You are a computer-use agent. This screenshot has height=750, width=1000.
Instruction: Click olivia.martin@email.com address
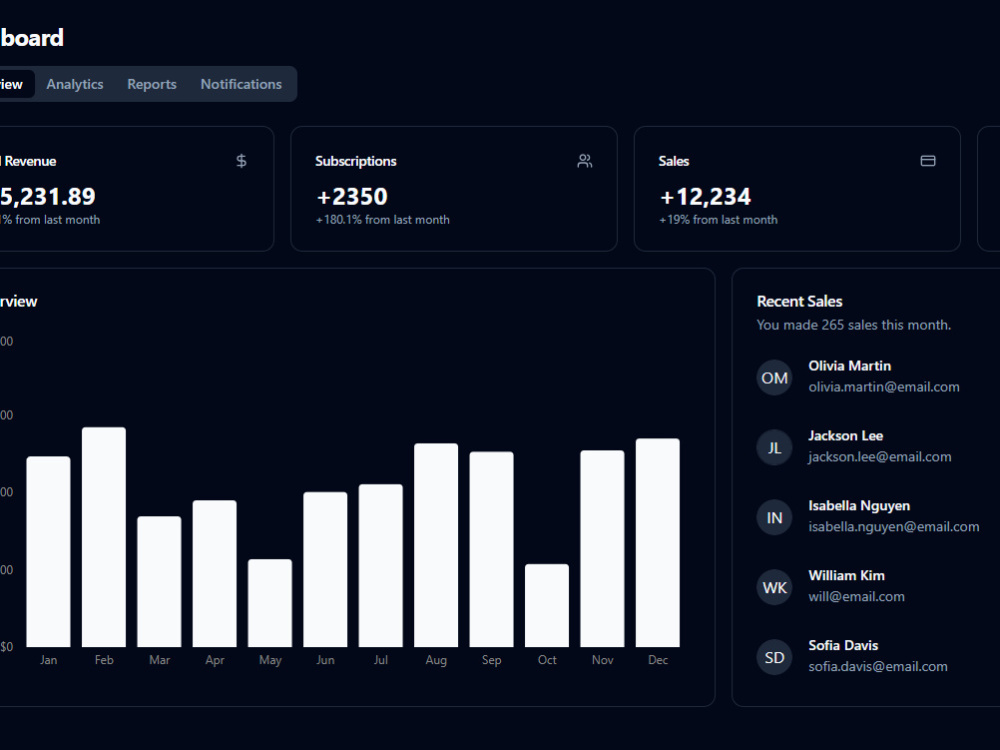tap(884, 387)
